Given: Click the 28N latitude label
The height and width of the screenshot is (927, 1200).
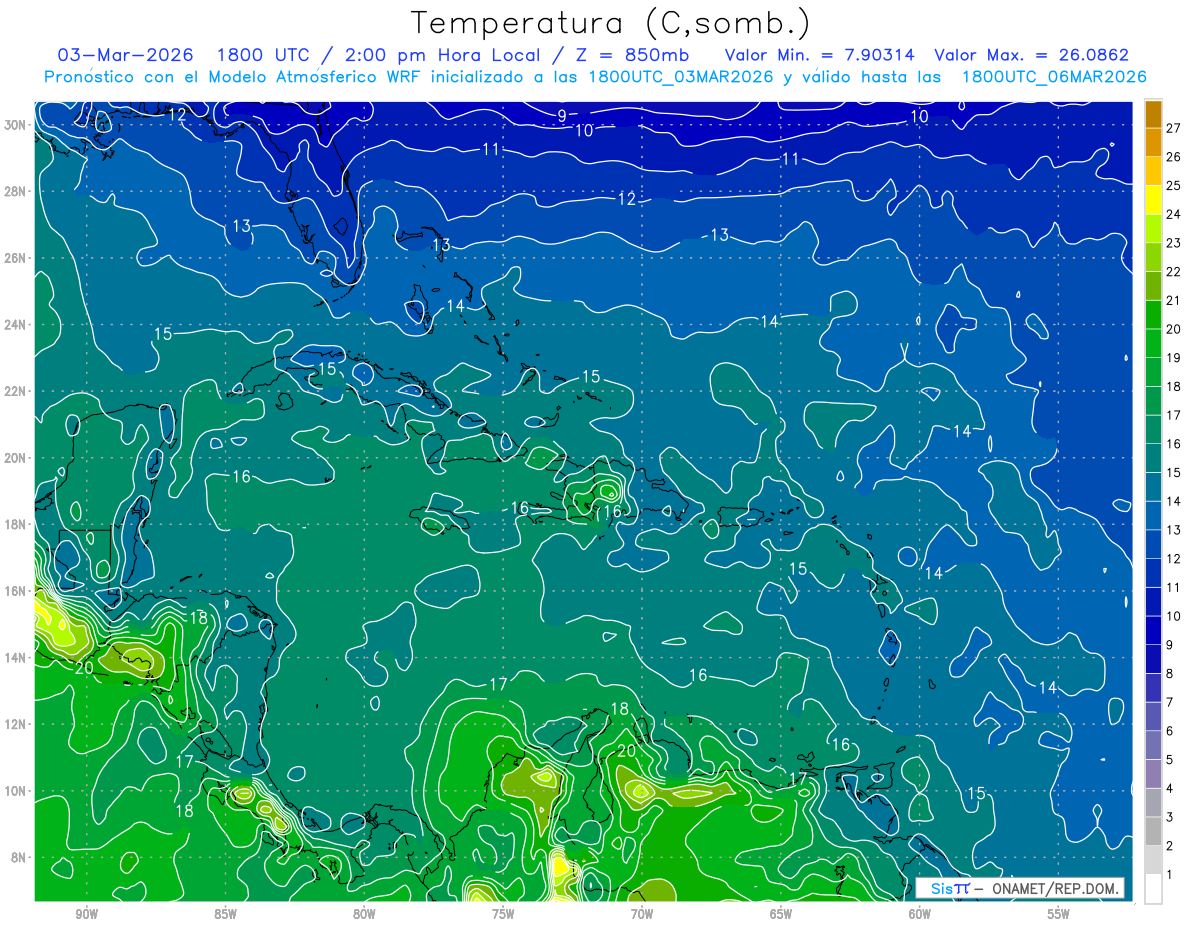Looking at the screenshot, I should tap(17, 191).
